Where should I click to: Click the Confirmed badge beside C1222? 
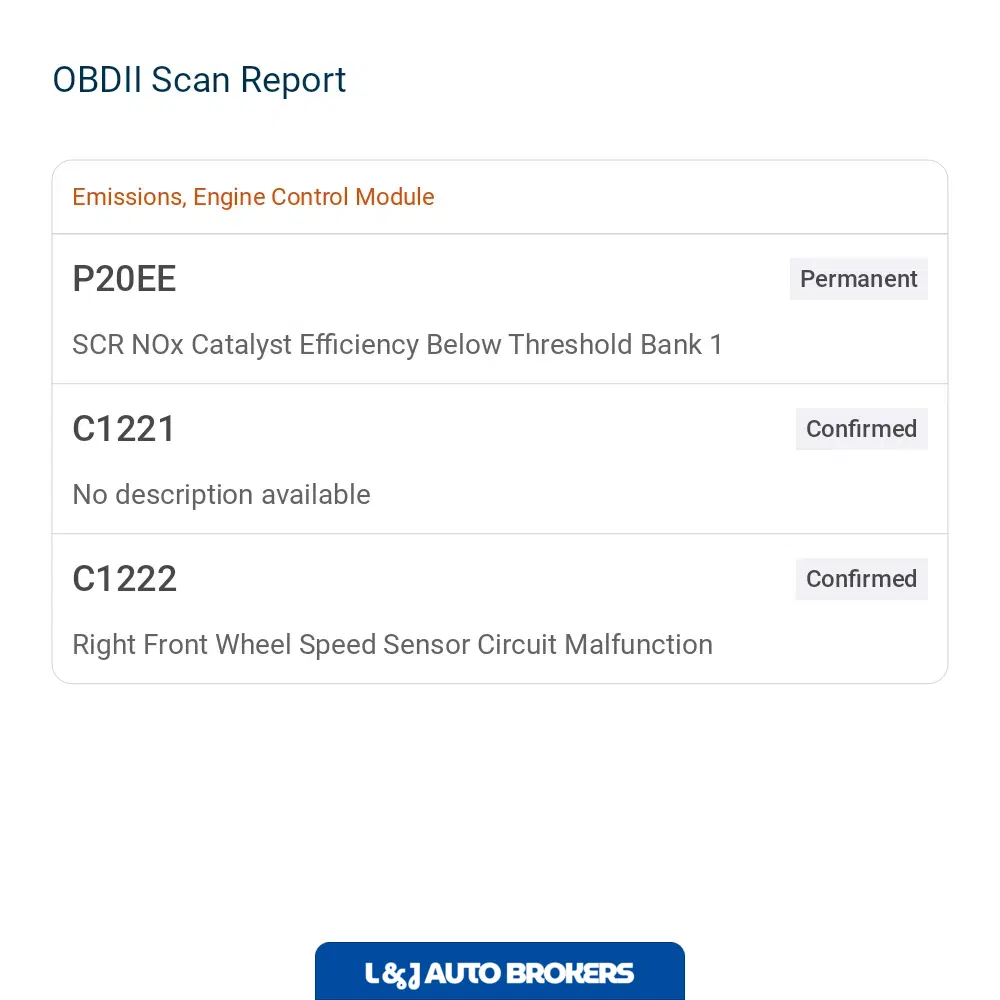pos(862,579)
